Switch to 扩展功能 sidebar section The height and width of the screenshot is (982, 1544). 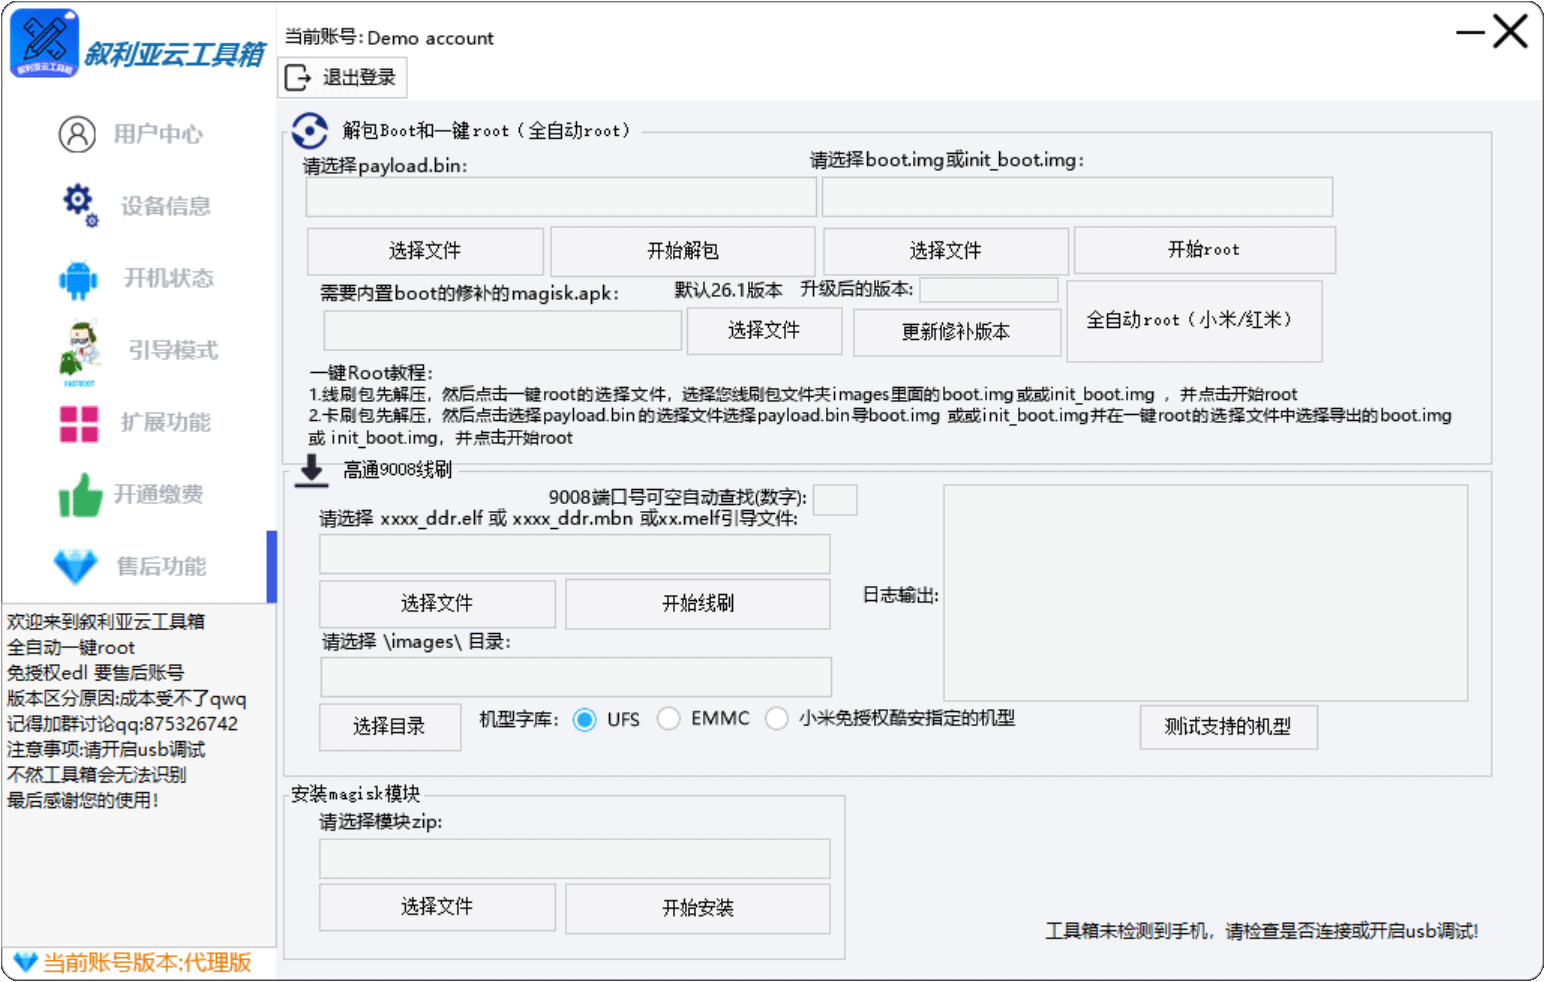165,423
